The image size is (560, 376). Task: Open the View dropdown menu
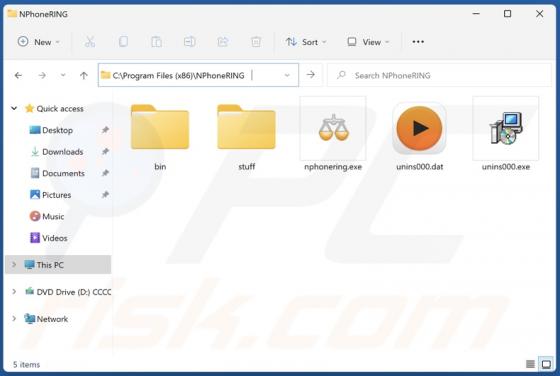click(368, 42)
